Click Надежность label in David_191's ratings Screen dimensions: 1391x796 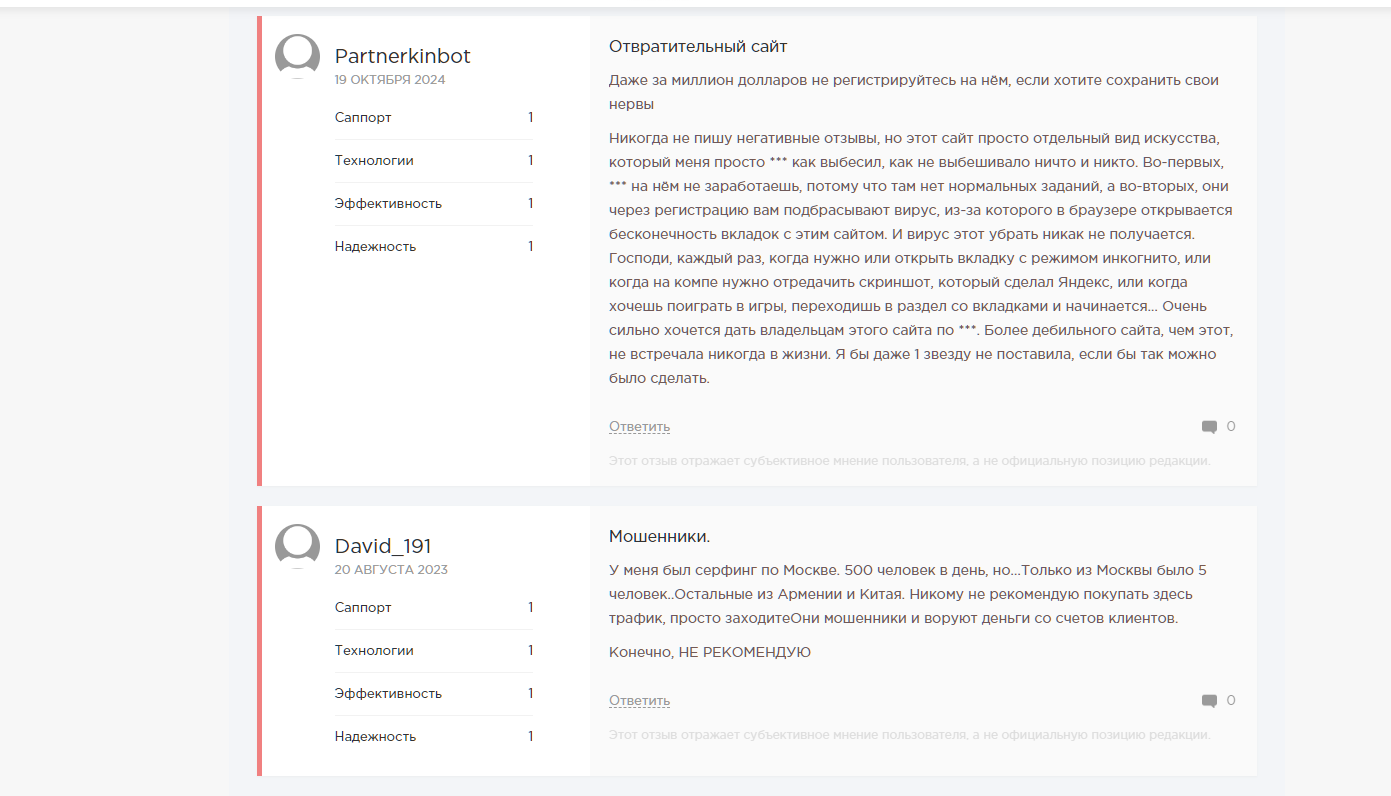click(x=375, y=737)
